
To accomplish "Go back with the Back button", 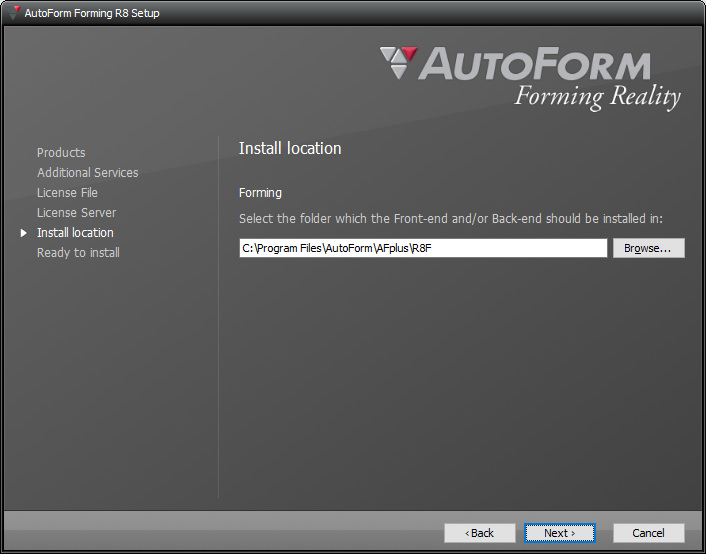I will click(480, 533).
